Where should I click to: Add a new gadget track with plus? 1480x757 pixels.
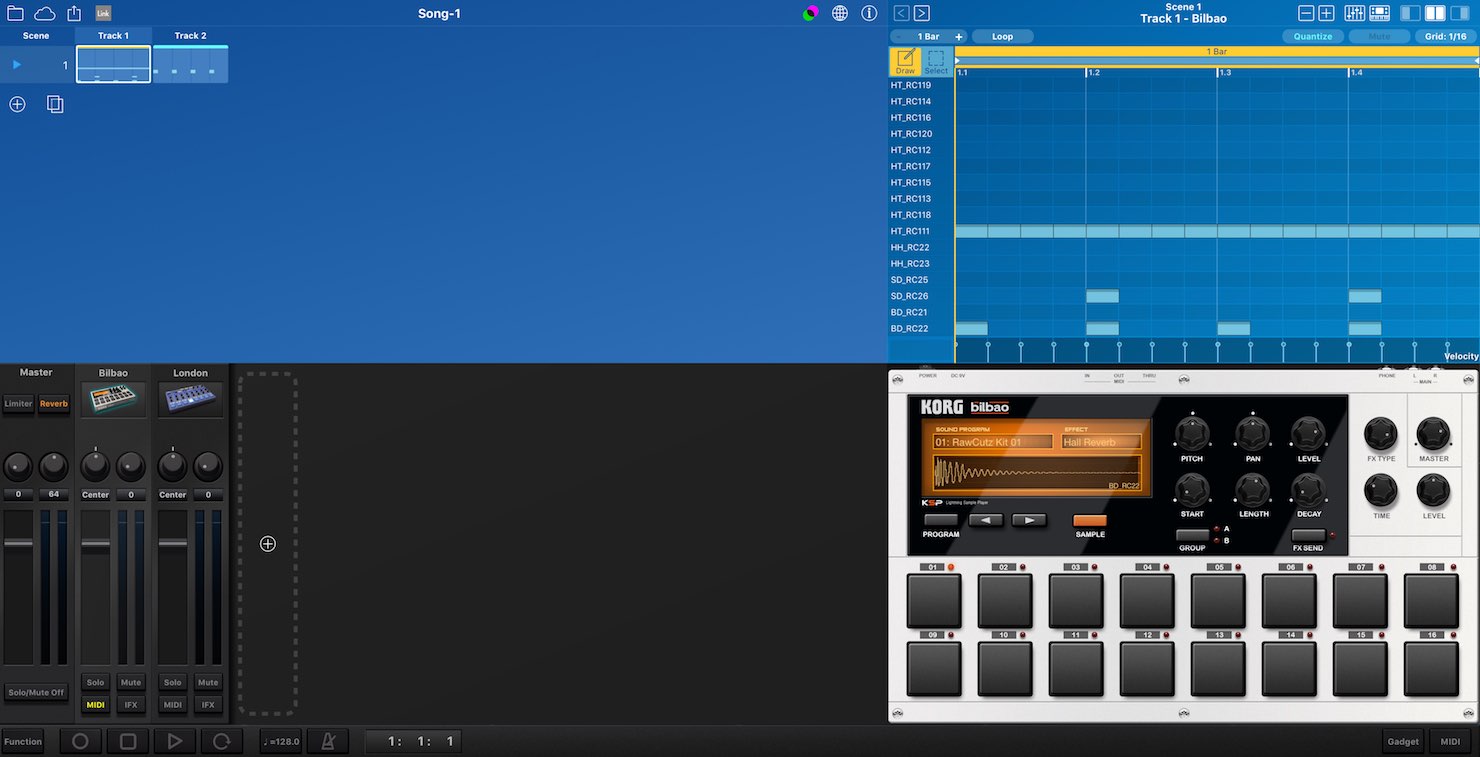[268, 544]
